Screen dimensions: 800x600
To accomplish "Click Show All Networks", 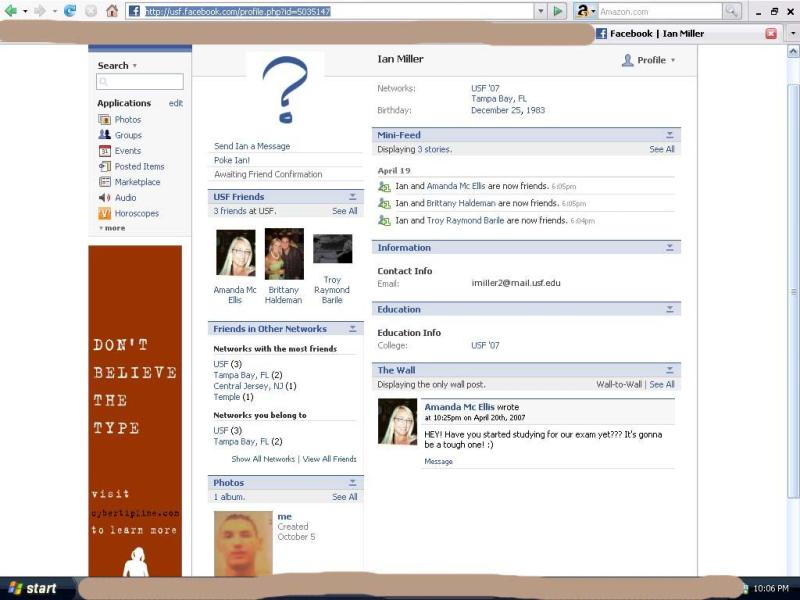I will pyautogui.click(x=263, y=459).
